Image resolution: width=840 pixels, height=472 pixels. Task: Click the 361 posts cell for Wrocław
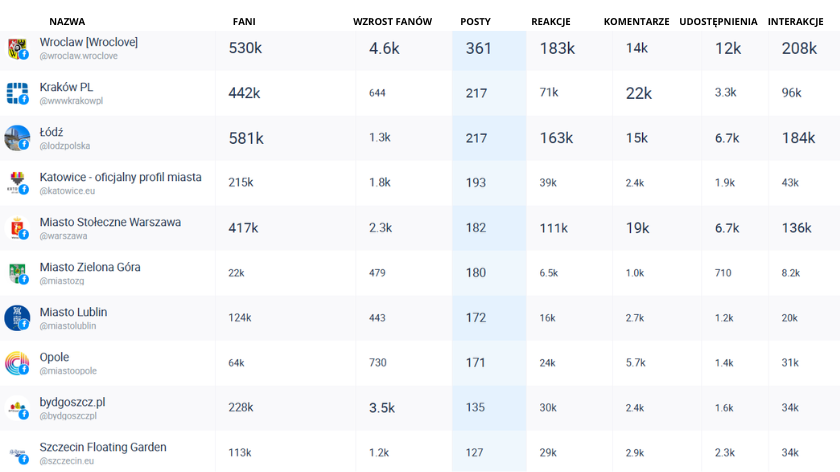(478, 48)
